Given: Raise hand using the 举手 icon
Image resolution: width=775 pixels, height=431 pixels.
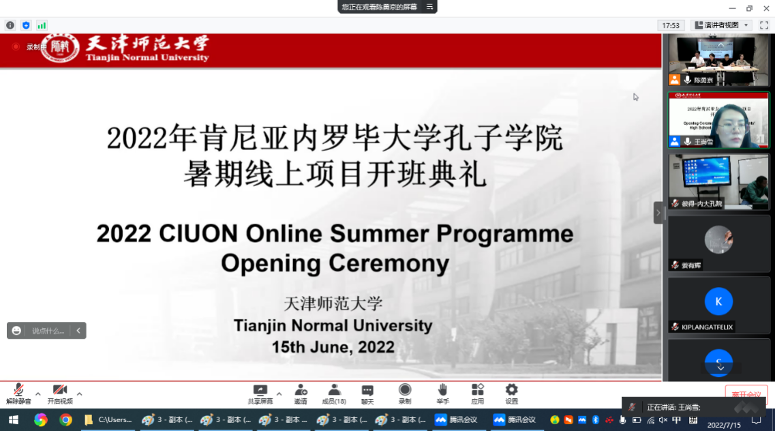Looking at the screenshot, I should click(442, 390).
